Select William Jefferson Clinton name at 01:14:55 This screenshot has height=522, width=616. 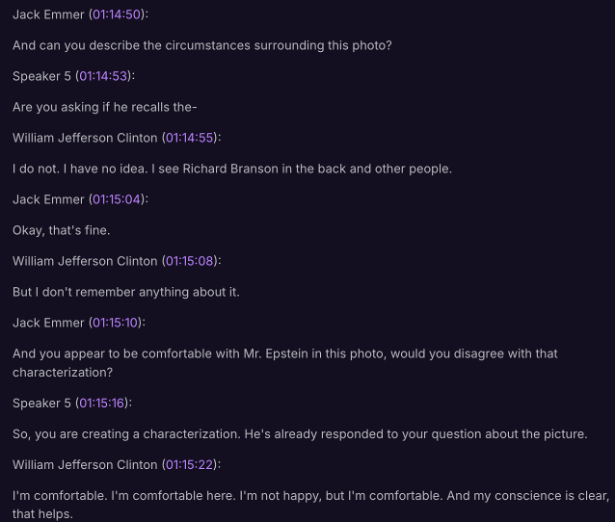point(84,138)
